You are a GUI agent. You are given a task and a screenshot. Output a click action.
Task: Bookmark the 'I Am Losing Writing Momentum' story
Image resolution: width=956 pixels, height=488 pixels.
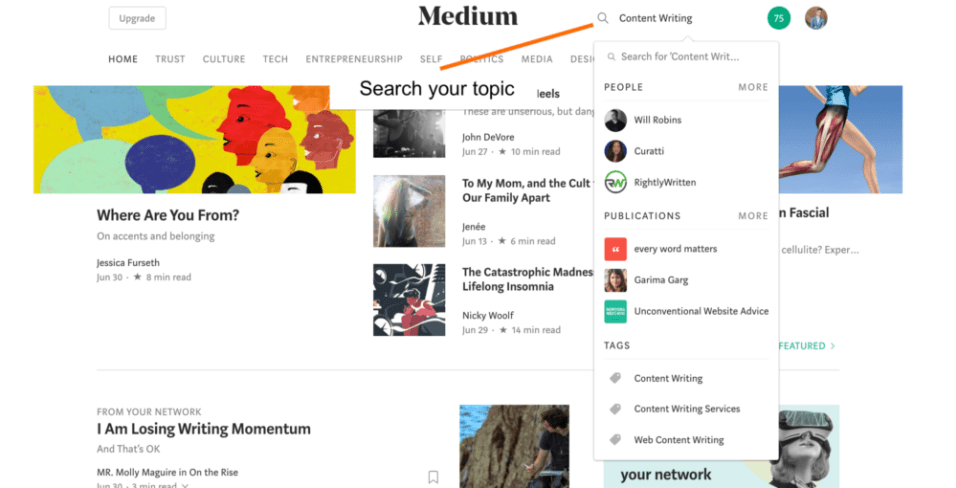433,477
